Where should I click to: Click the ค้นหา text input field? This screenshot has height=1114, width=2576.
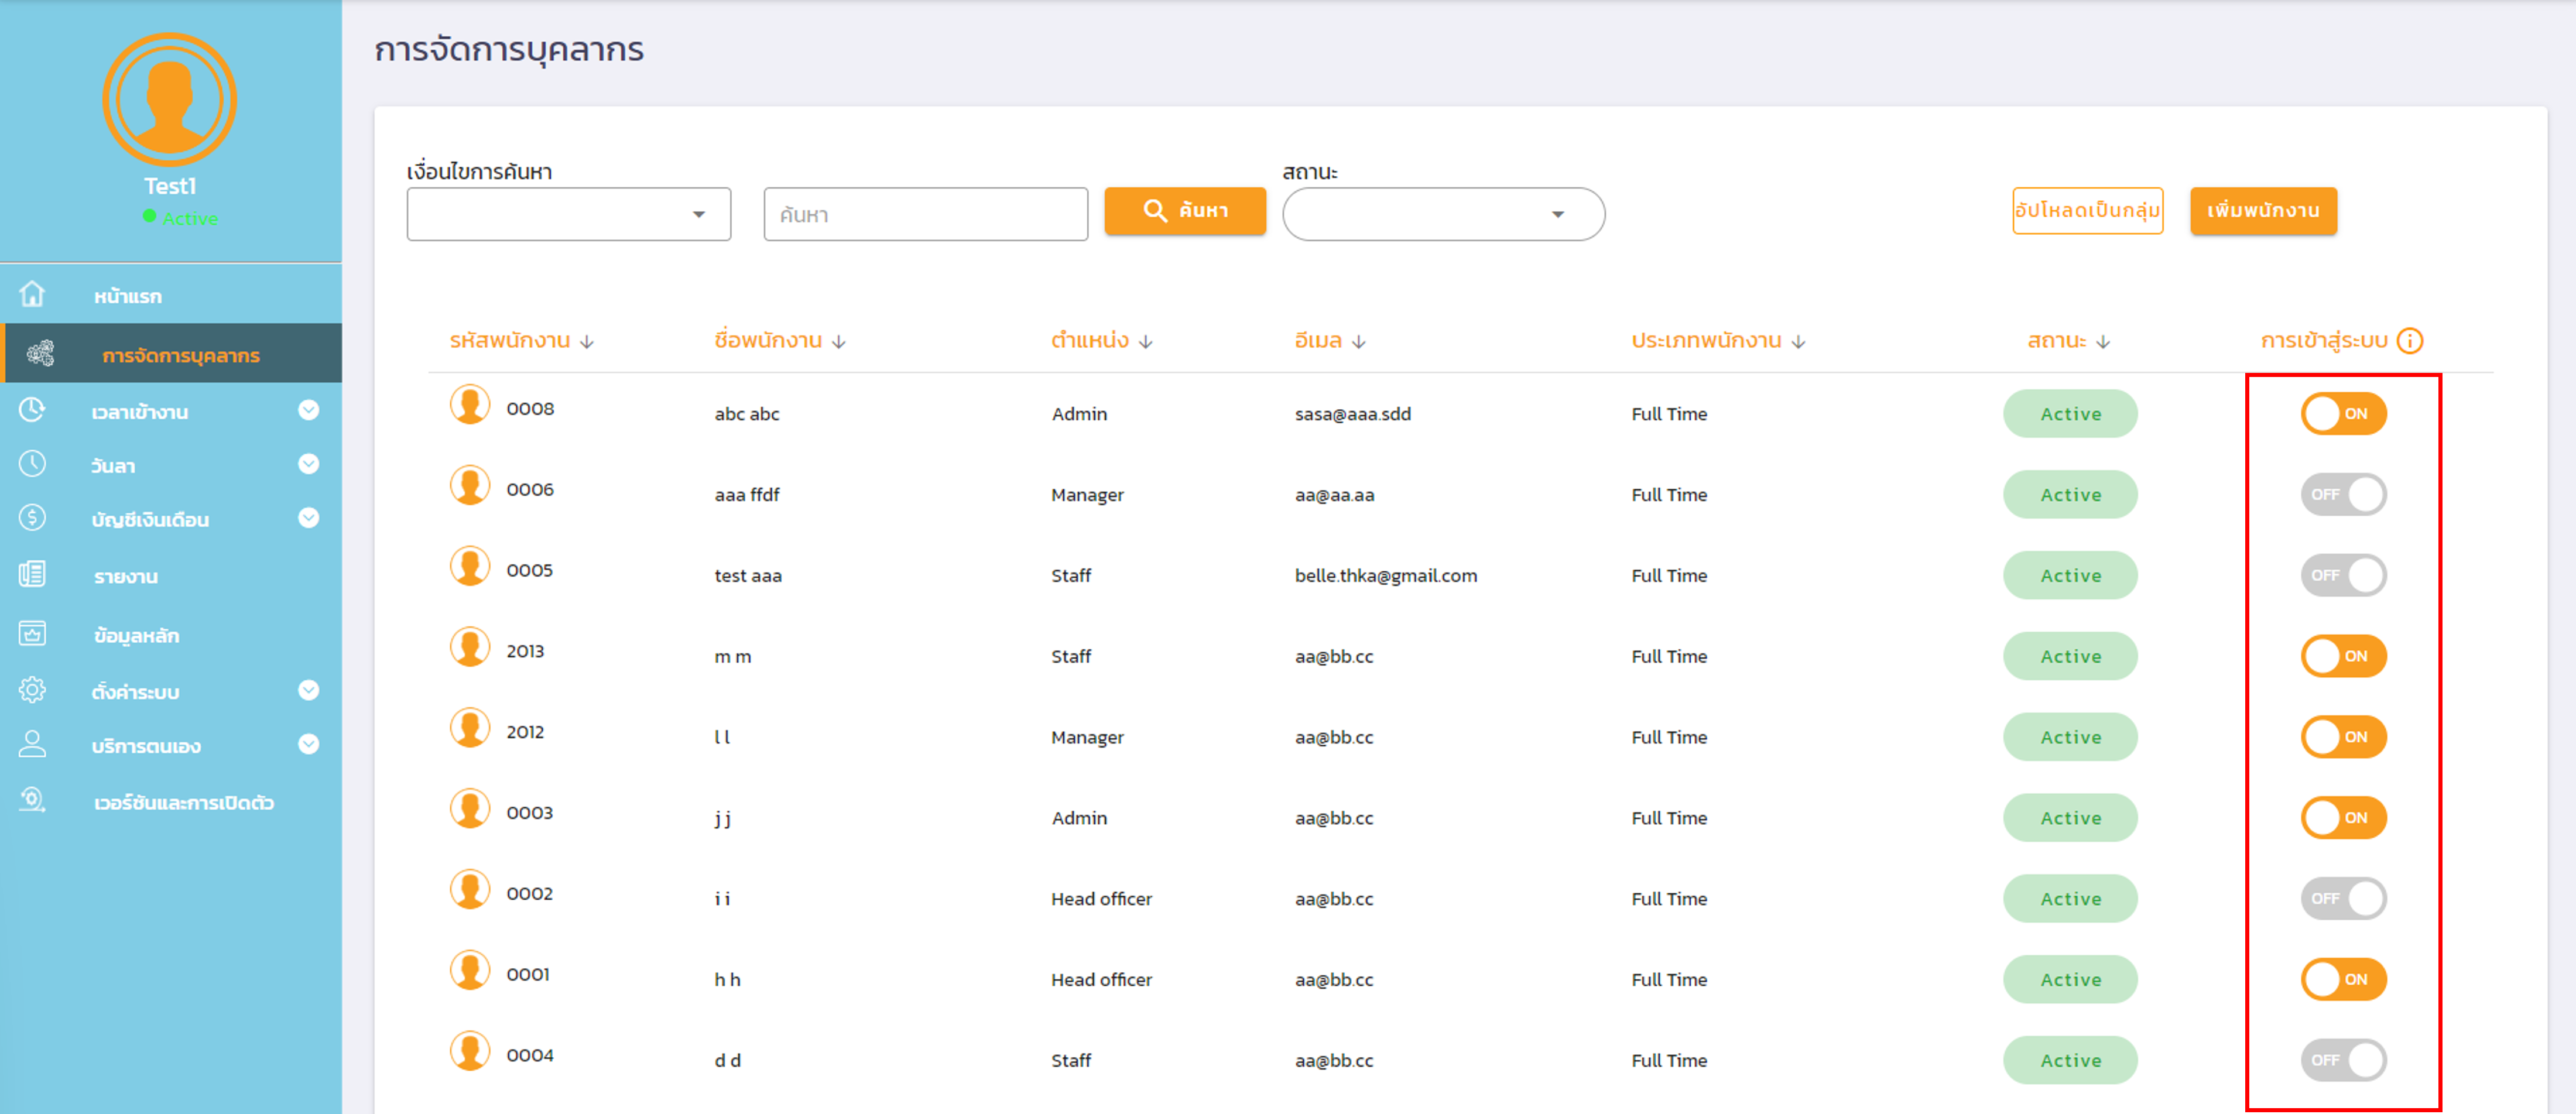point(925,215)
